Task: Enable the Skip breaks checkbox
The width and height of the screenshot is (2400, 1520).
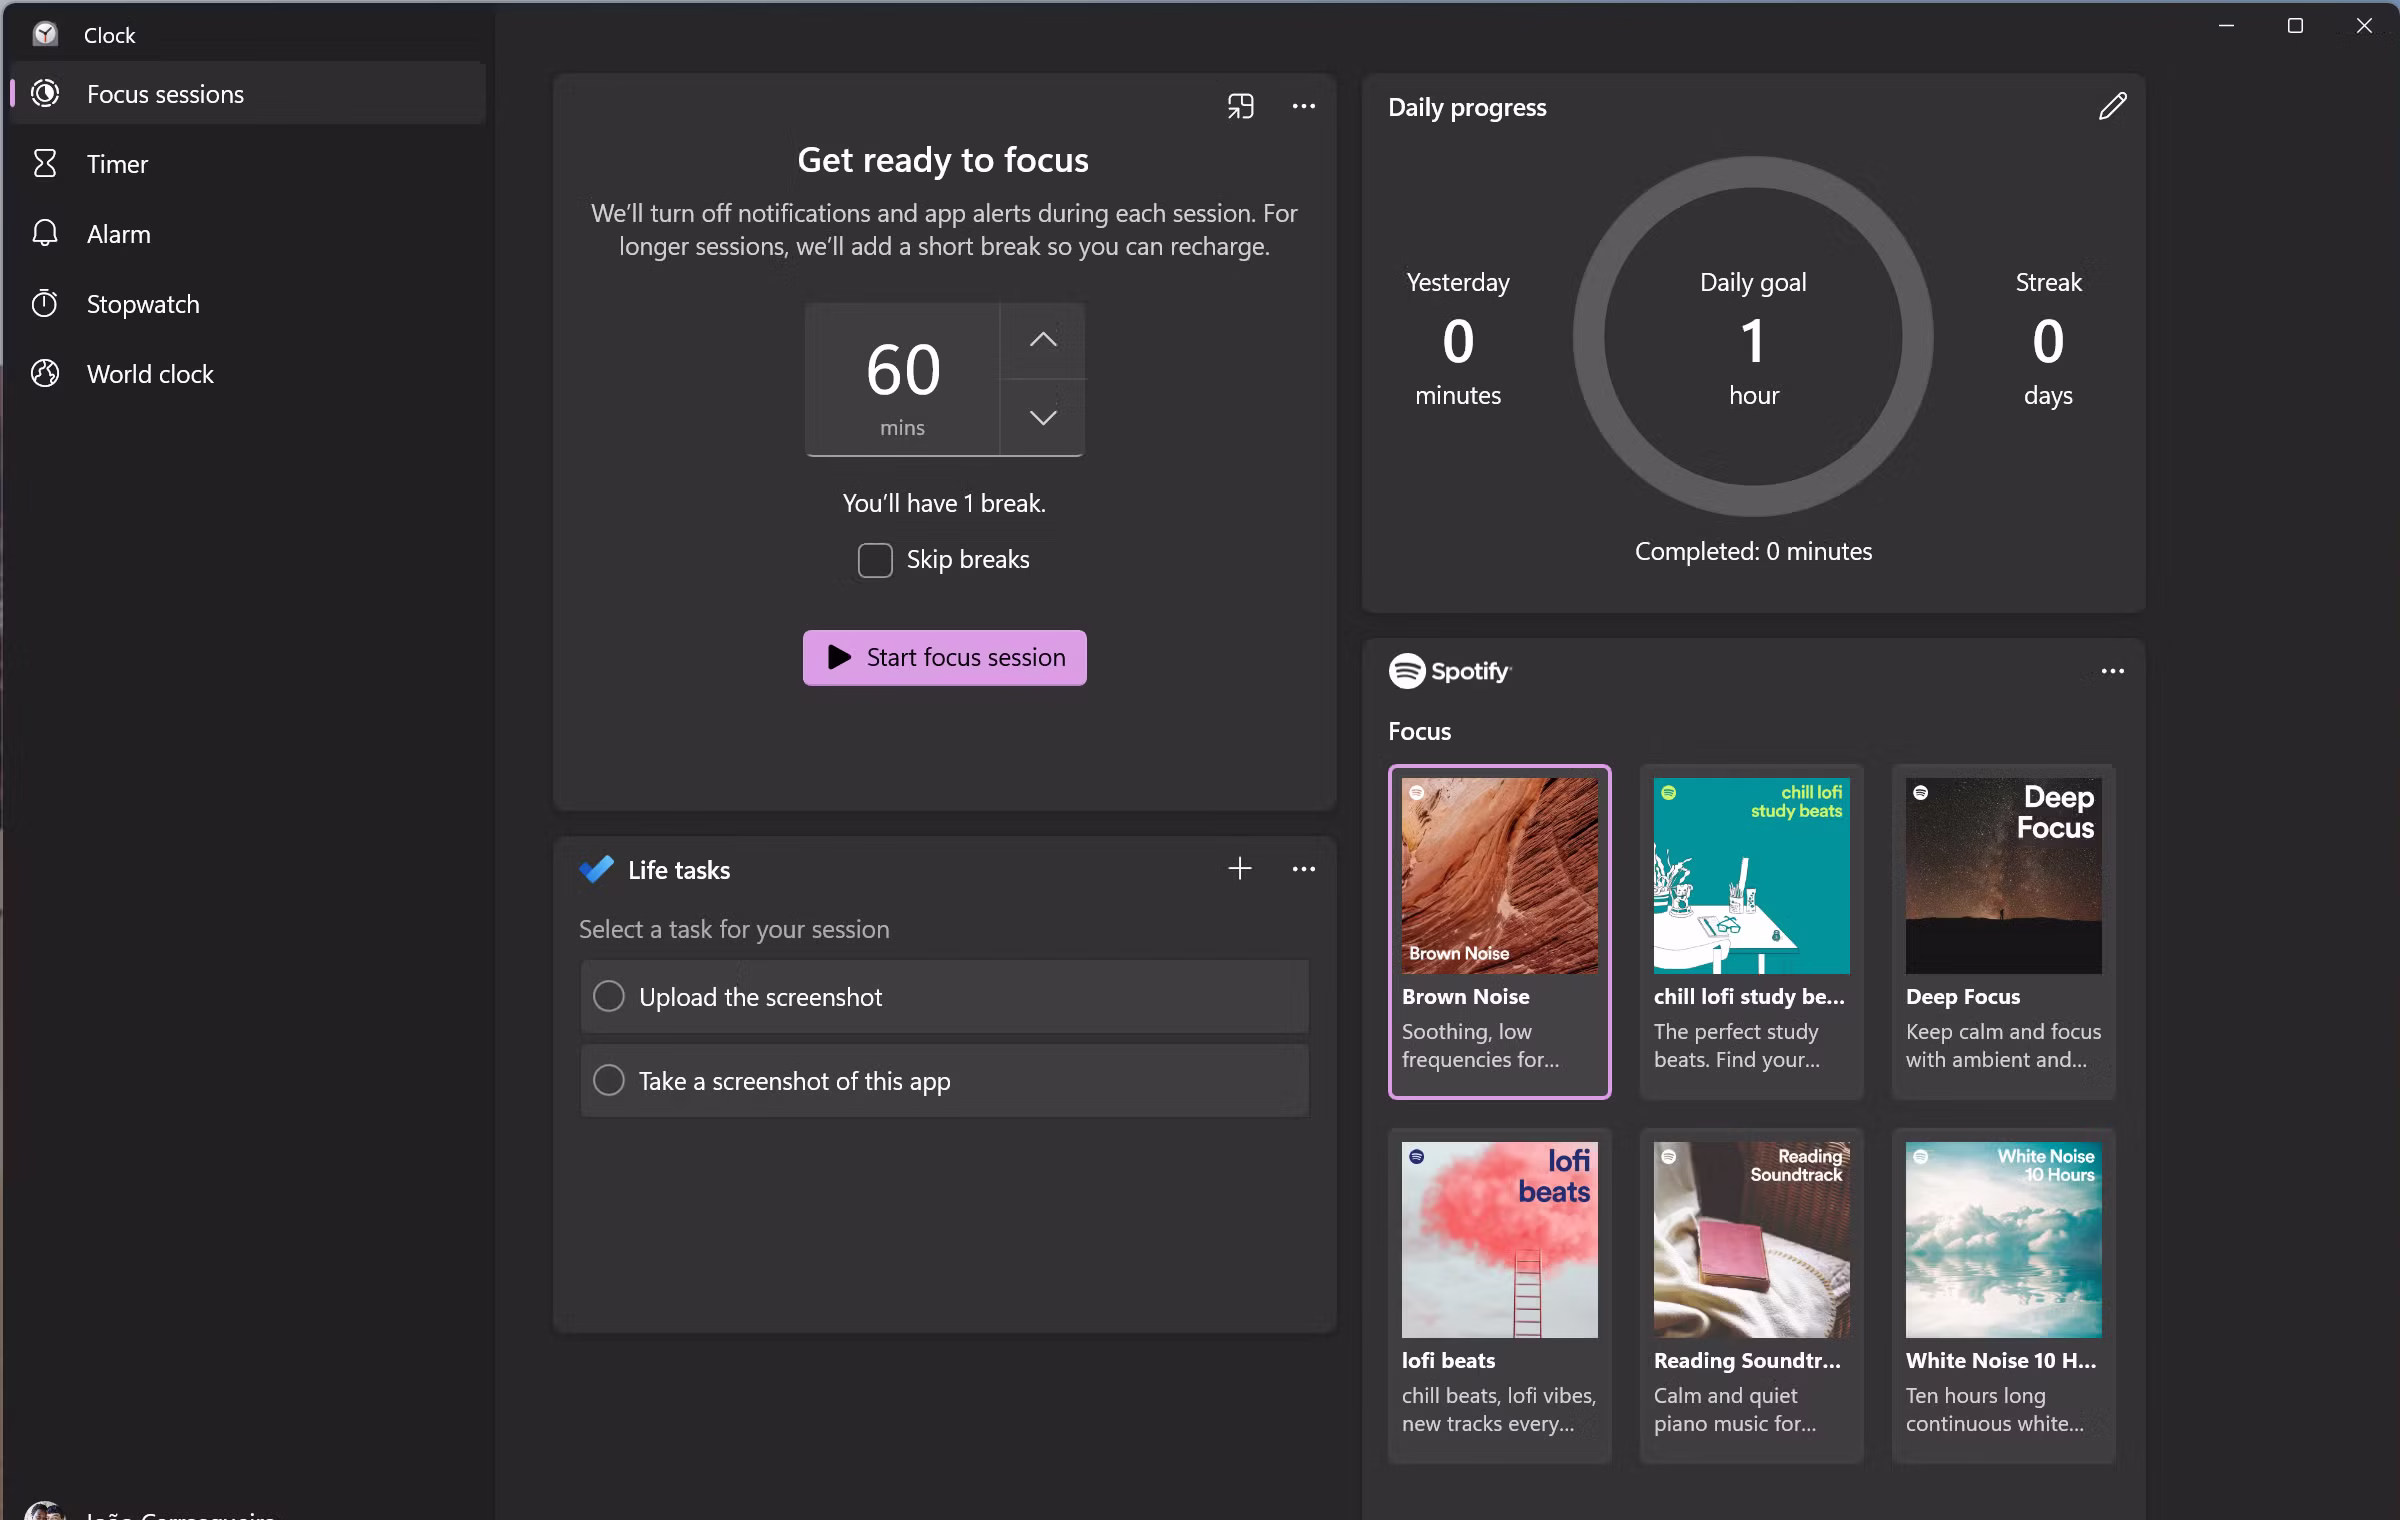Action: click(875, 560)
